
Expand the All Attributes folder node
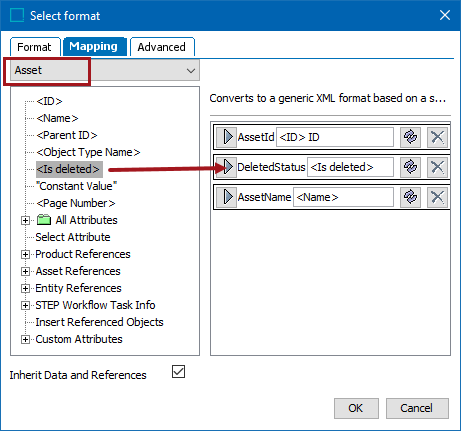pos(25,220)
